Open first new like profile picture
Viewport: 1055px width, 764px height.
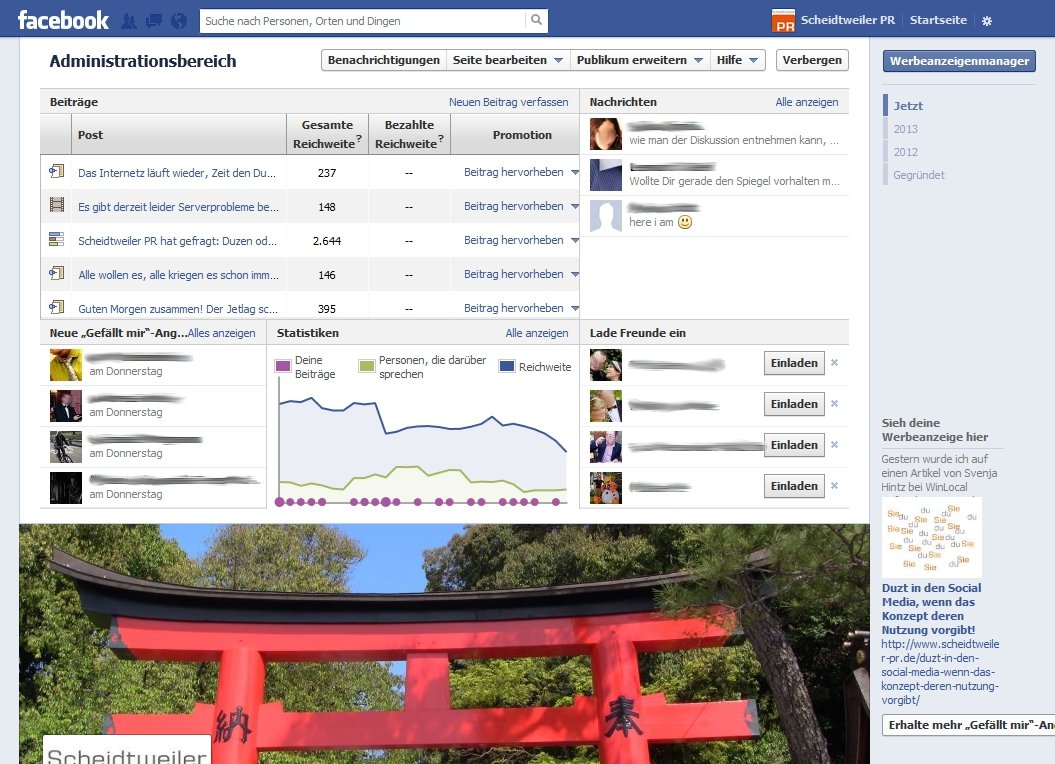[66, 365]
